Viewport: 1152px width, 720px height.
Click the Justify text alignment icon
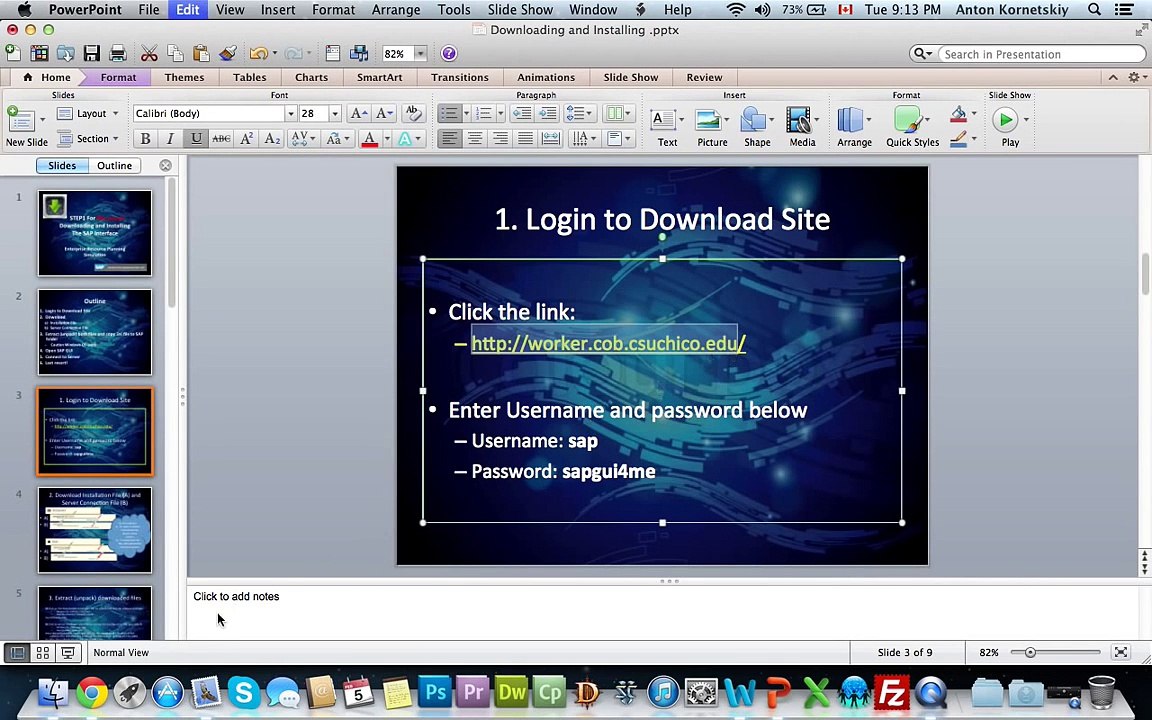tap(525, 138)
